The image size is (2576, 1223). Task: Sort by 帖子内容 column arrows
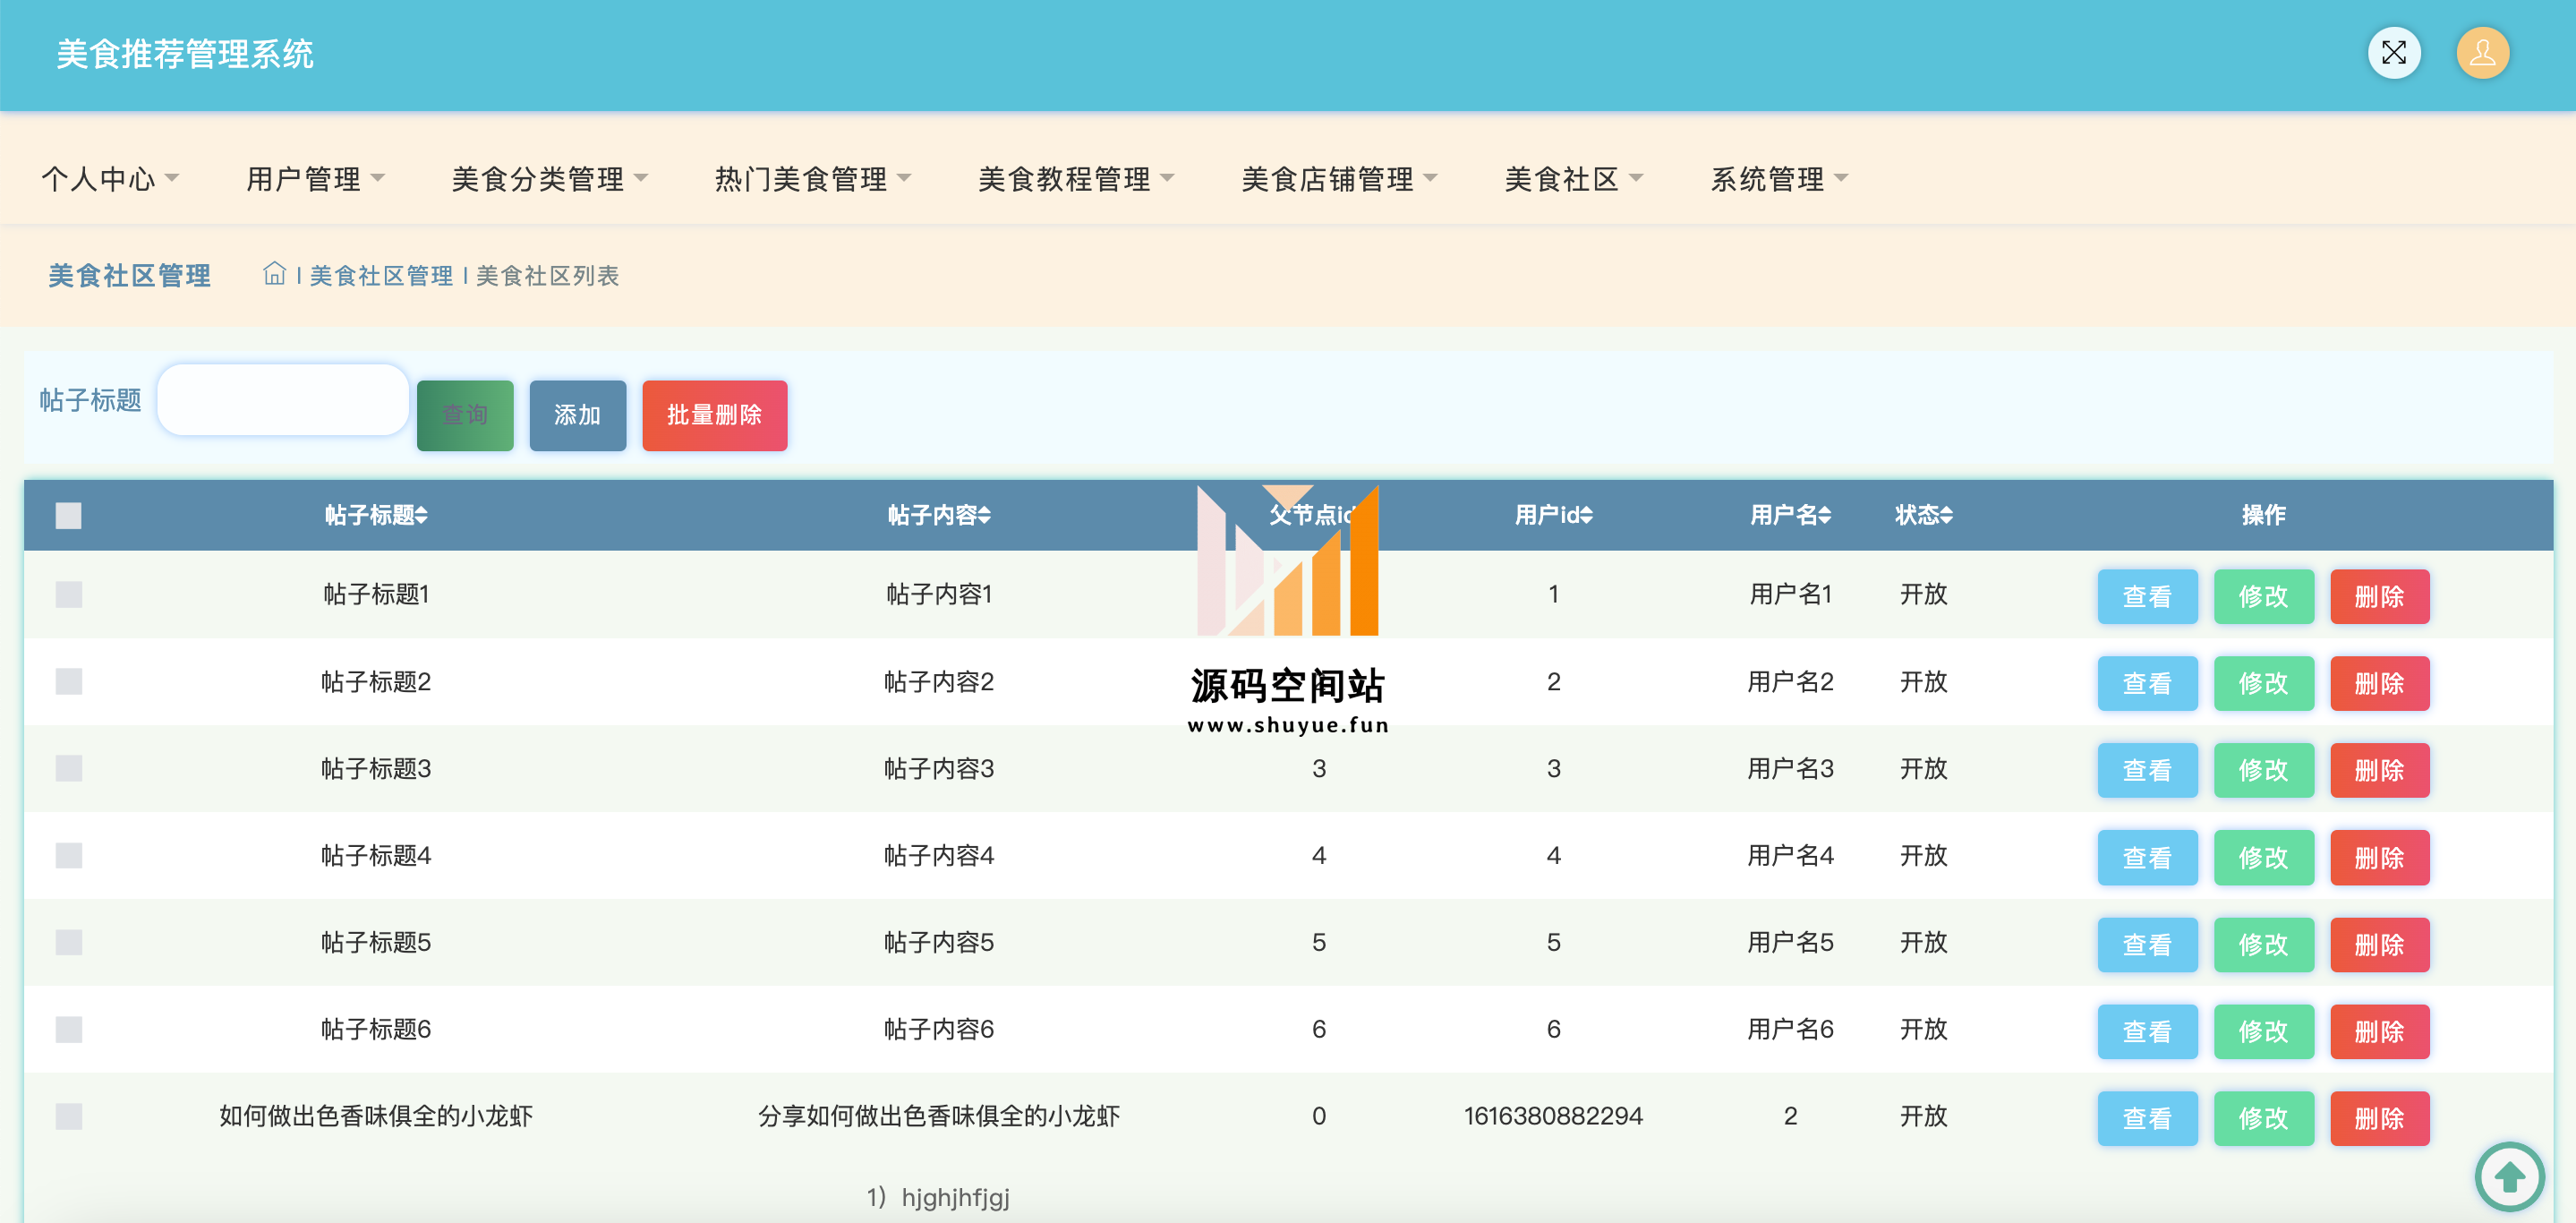coord(984,515)
